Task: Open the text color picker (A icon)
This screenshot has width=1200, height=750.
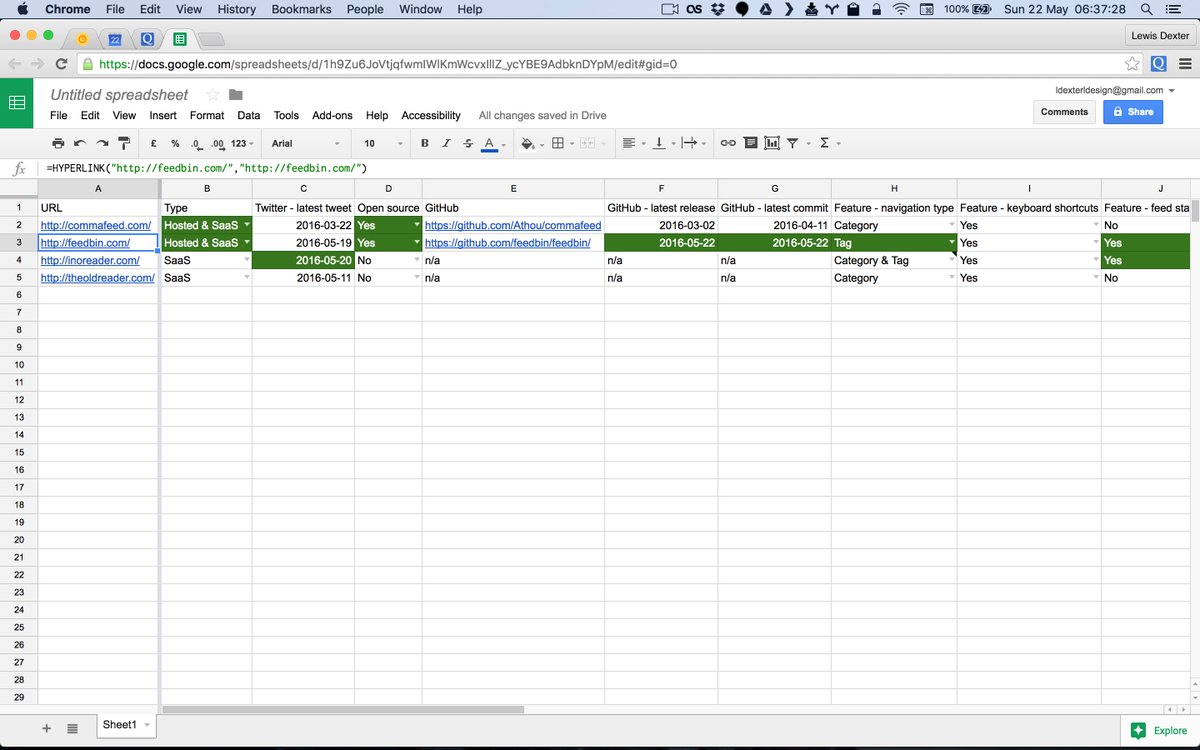Action: point(489,143)
